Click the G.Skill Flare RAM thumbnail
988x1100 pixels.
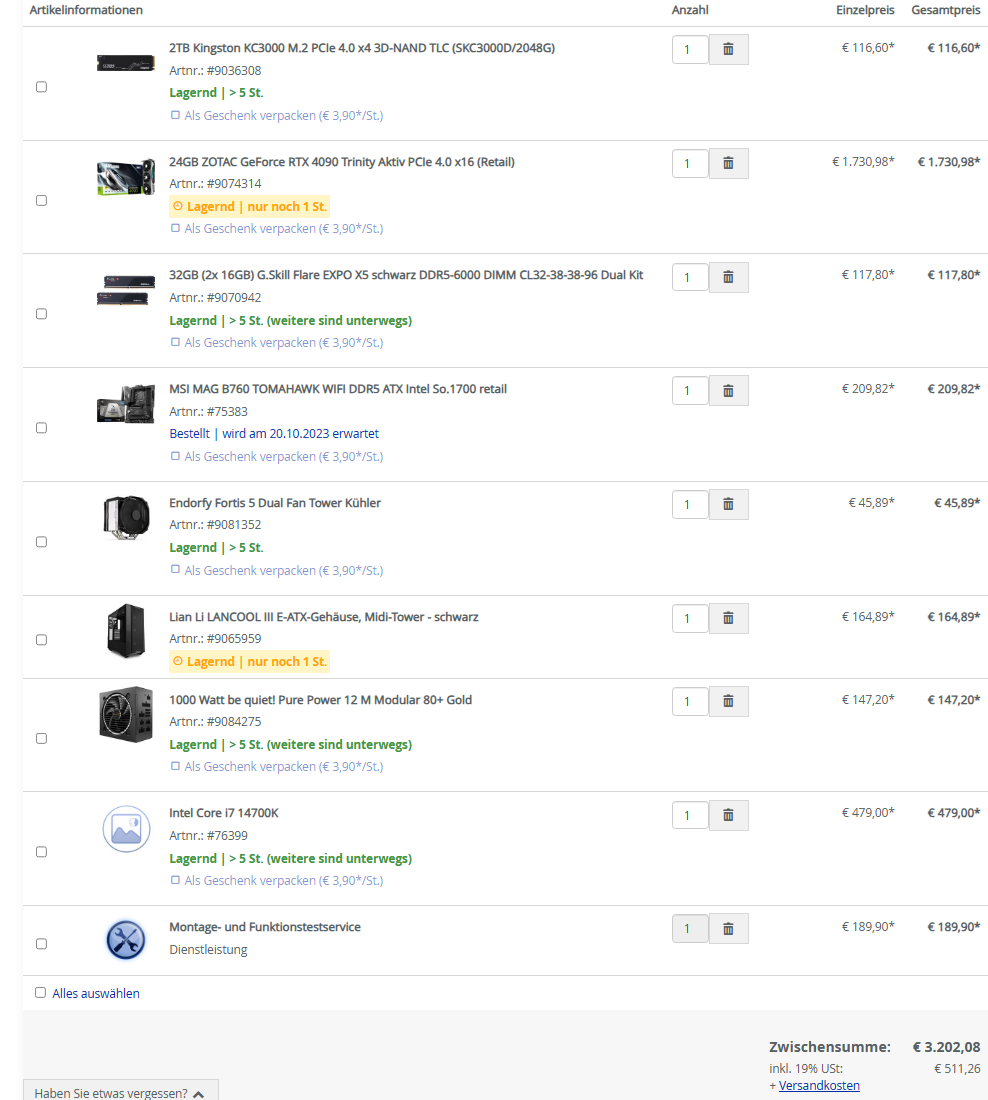[x=126, y=290]
